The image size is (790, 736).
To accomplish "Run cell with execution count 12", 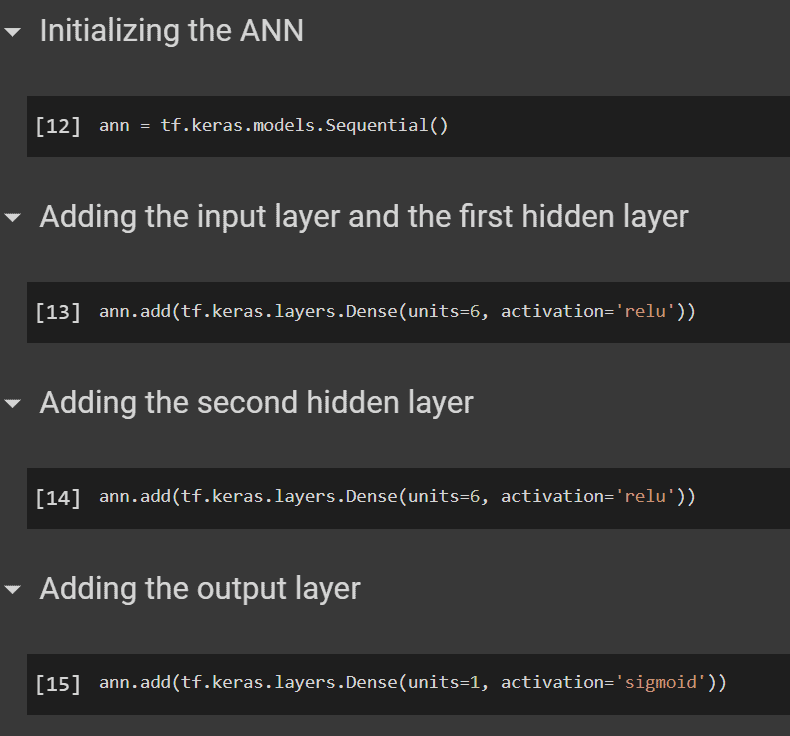I will 58,127.
